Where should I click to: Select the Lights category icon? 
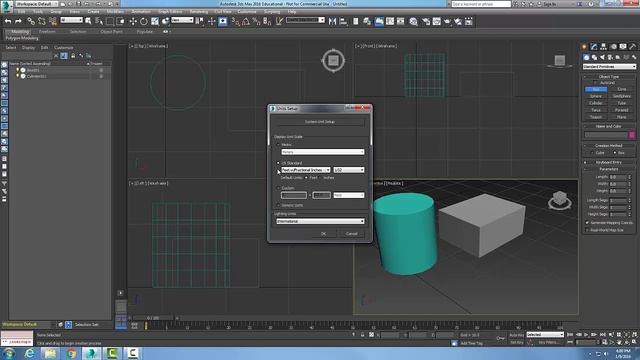602,57
